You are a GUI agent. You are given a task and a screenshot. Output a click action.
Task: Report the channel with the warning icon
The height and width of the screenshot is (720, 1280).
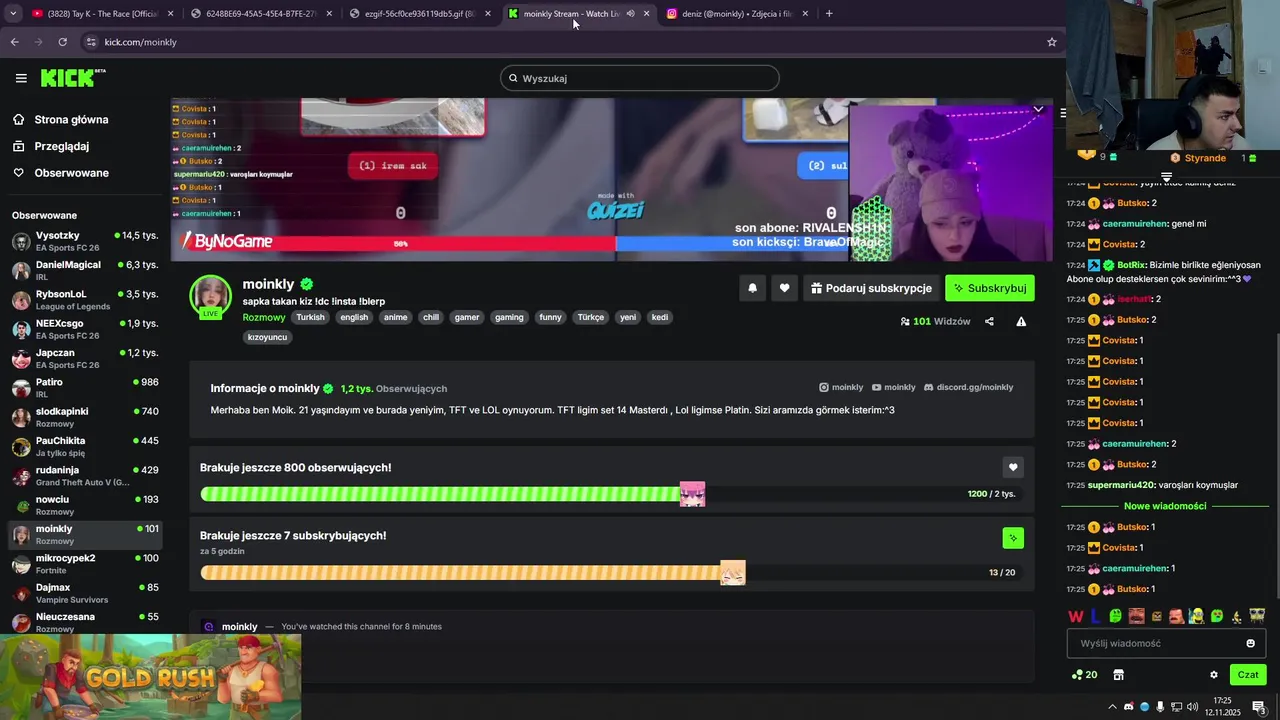click(x=1021, y=321)
